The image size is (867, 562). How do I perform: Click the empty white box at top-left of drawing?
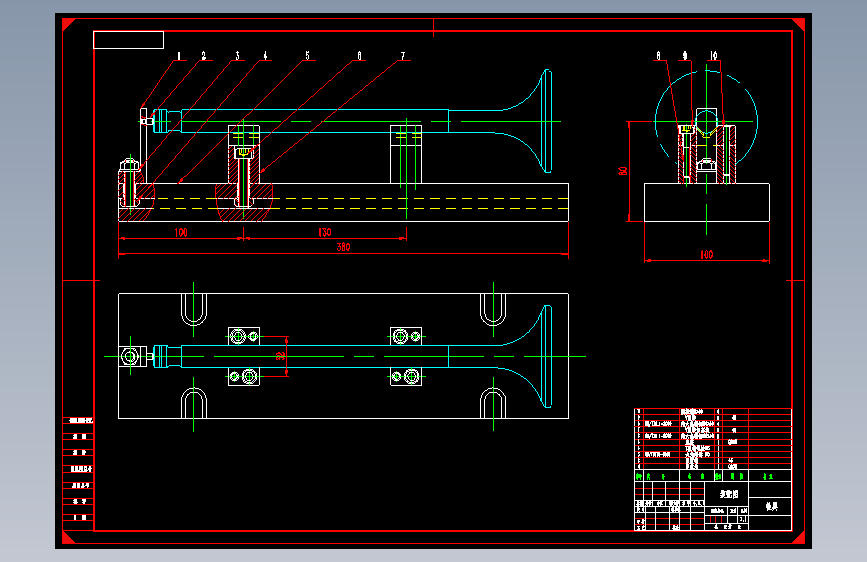point(128,40)
